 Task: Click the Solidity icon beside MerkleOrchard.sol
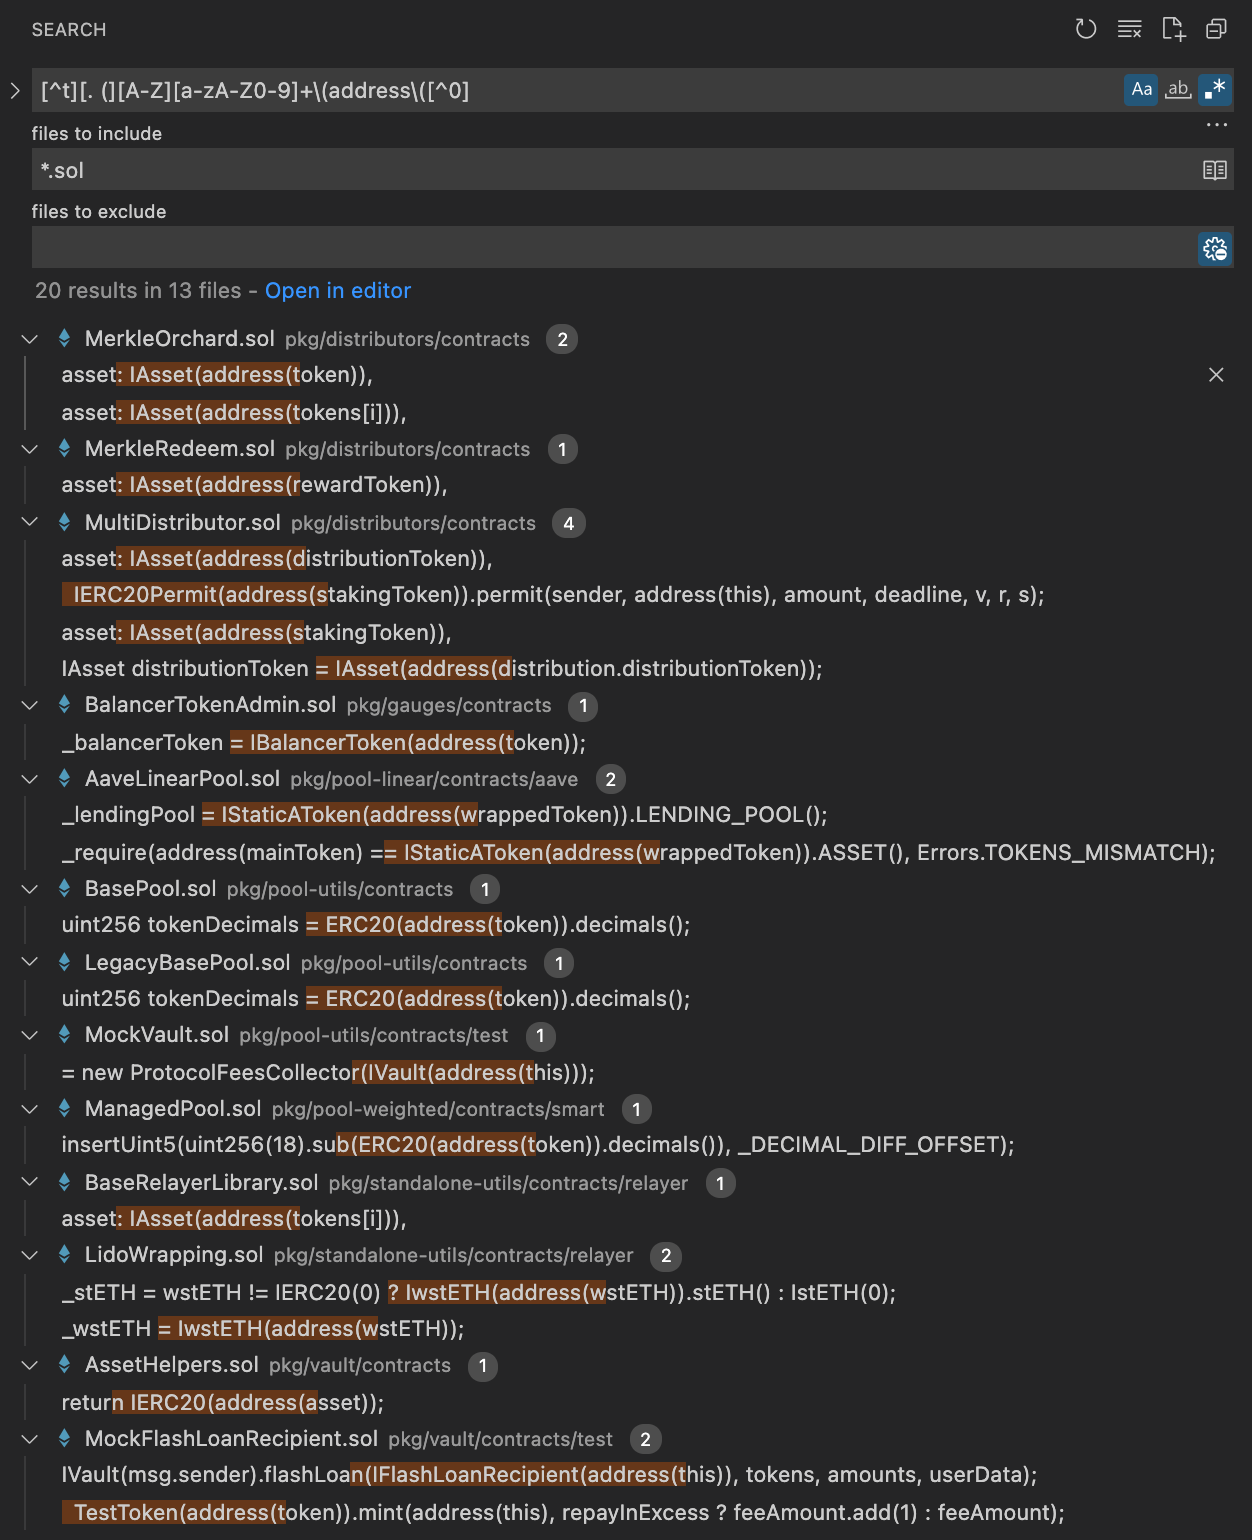coord(64,338)
